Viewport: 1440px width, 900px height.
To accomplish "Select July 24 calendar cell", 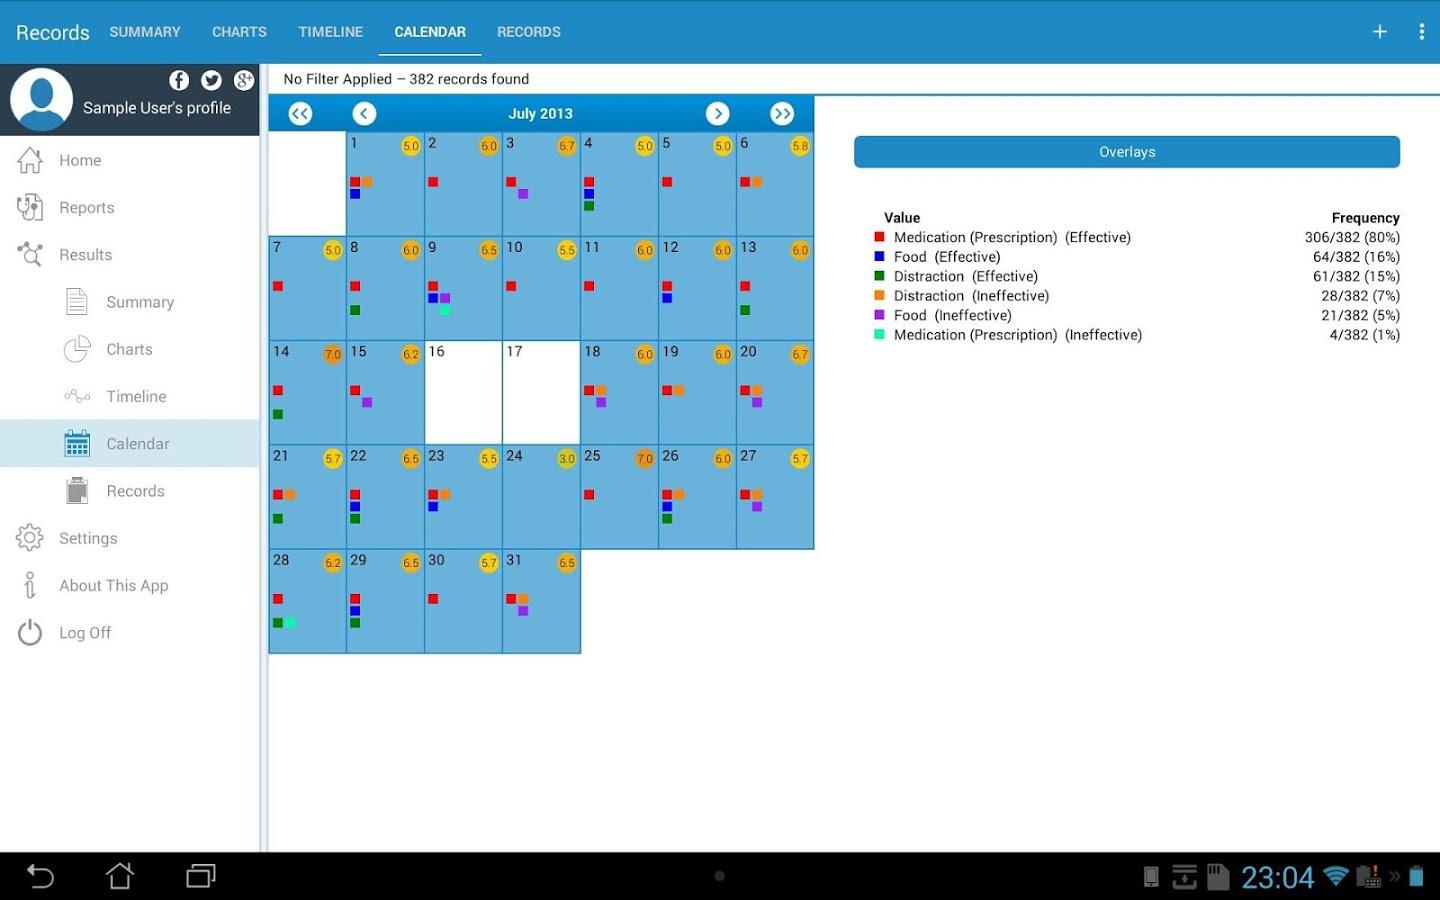I will coord(541,497).
